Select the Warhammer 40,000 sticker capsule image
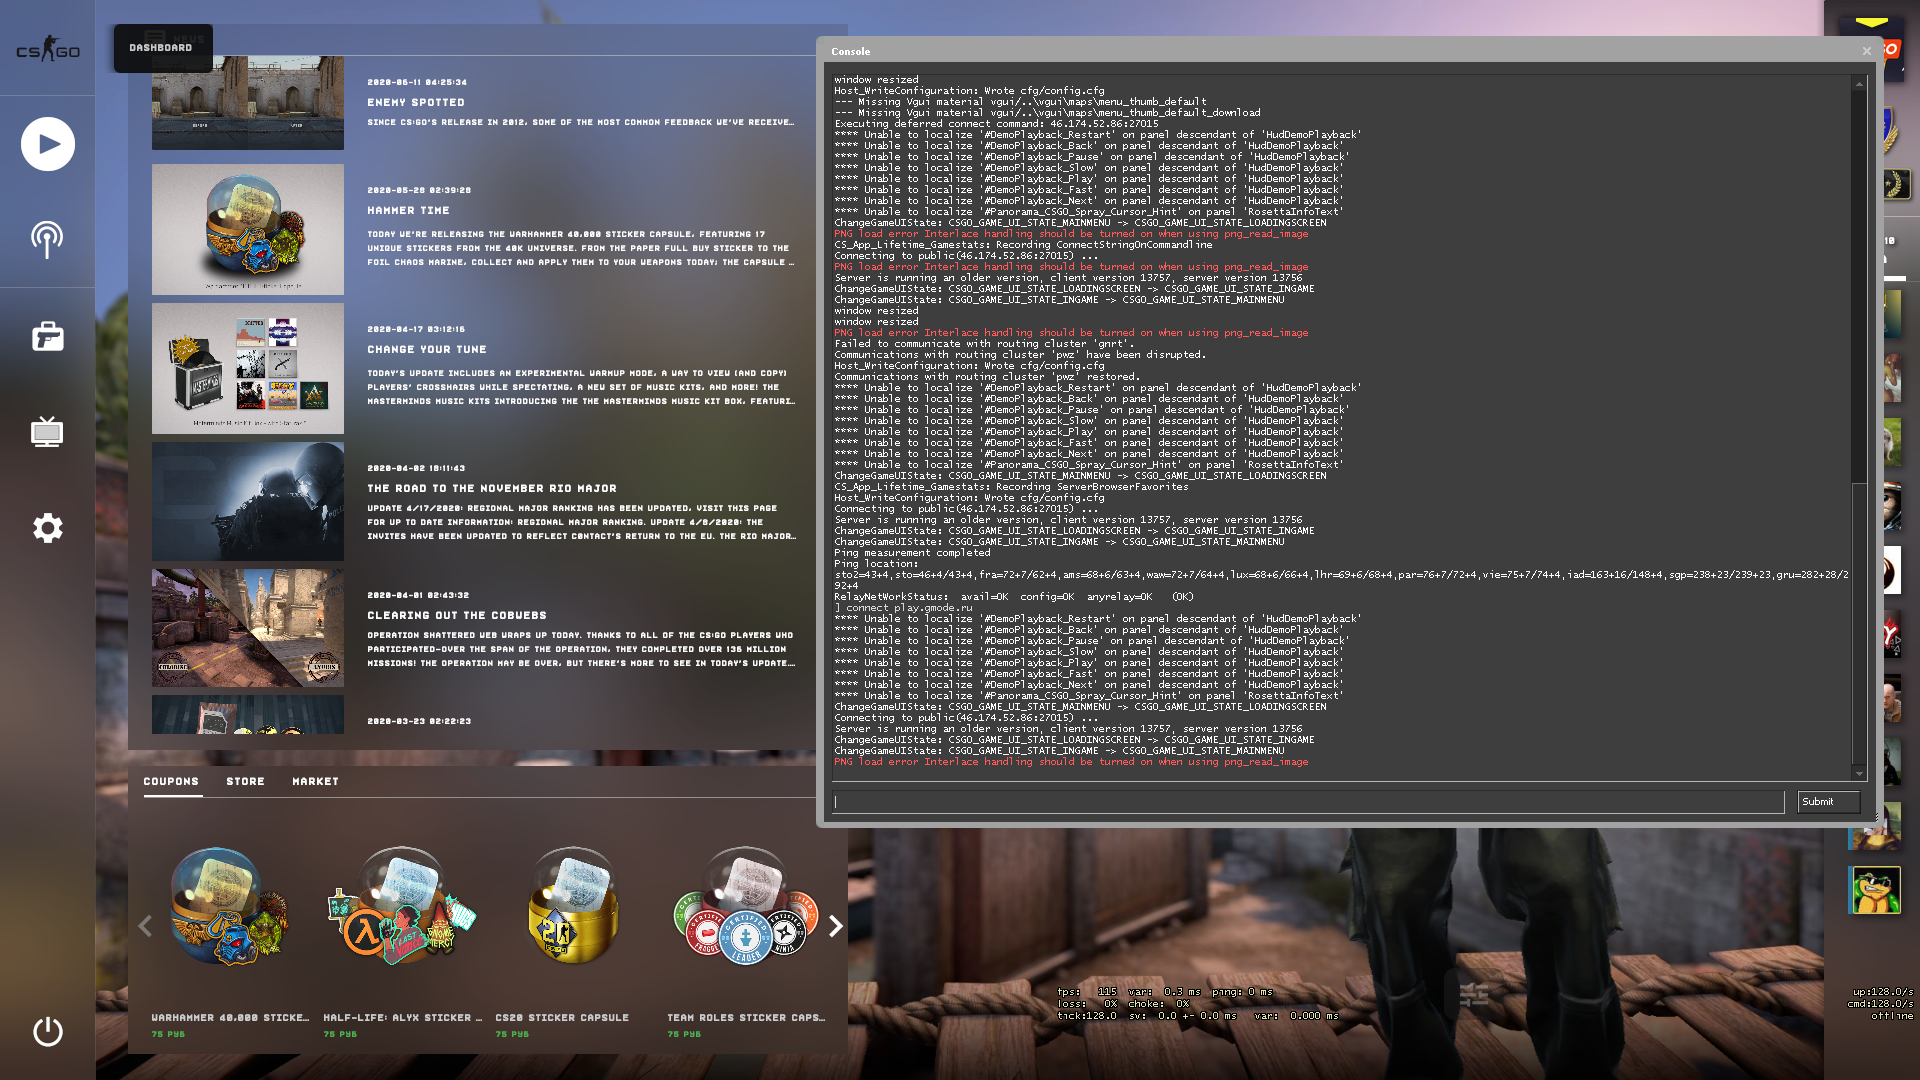 pyautogui.click(x=229, y=908)
